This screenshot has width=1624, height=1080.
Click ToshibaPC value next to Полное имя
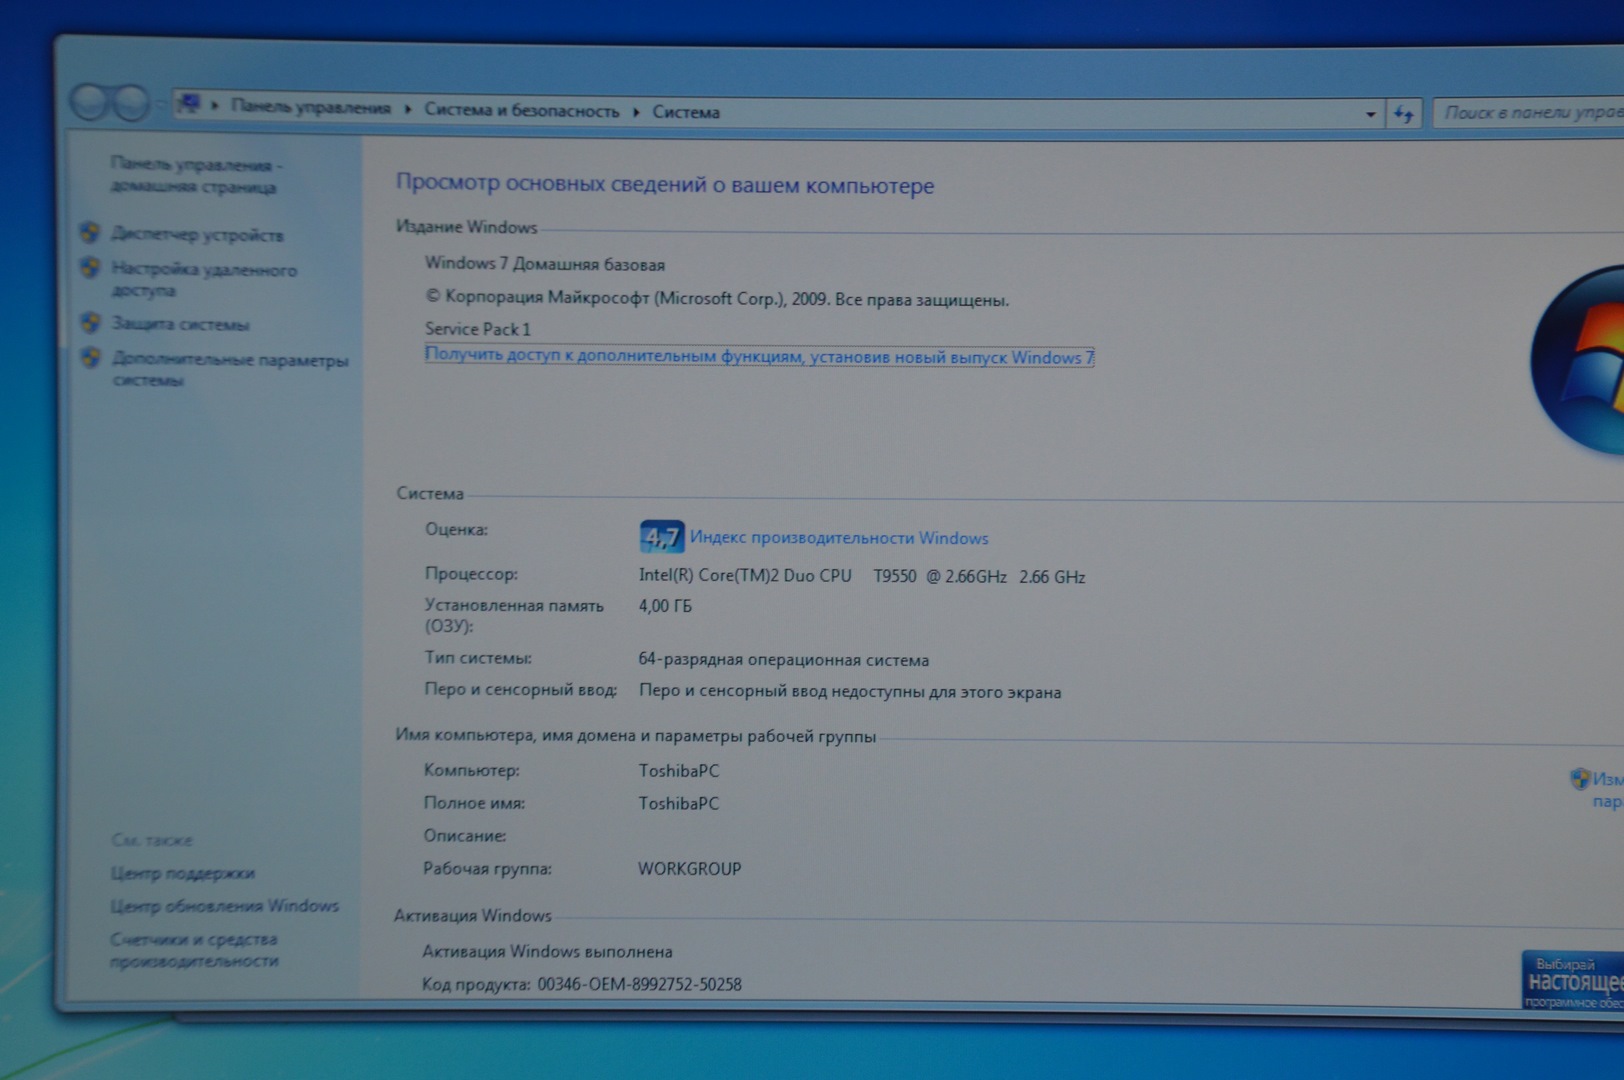pyautogui.click(x=679, y=803)
